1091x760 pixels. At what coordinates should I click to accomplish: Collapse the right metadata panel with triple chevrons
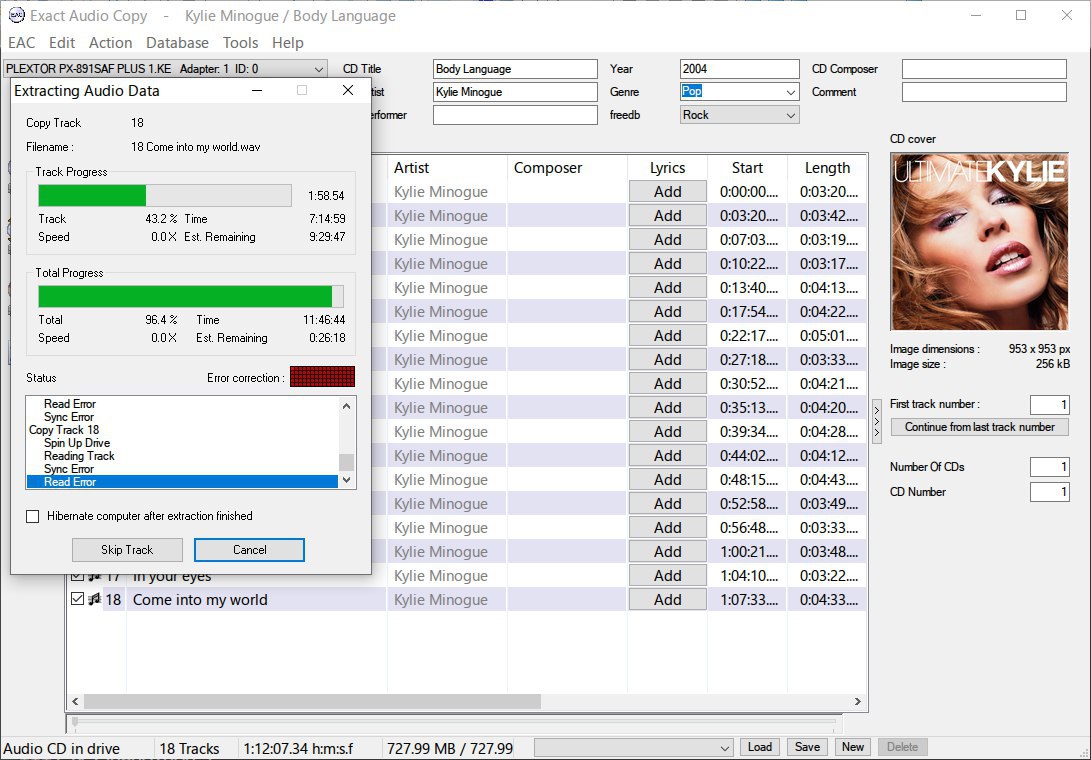[x=877, y=421]
